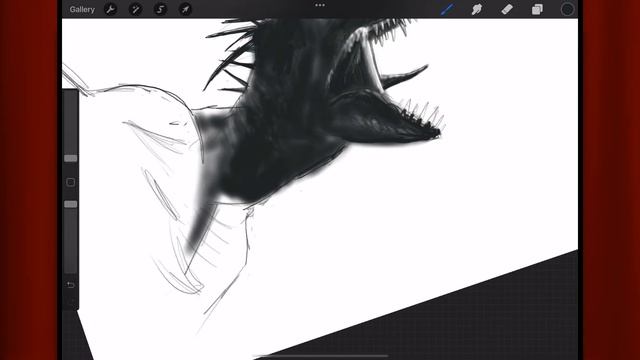
Task: Click the brush opacity slider handle
Action: click(71, 204)
